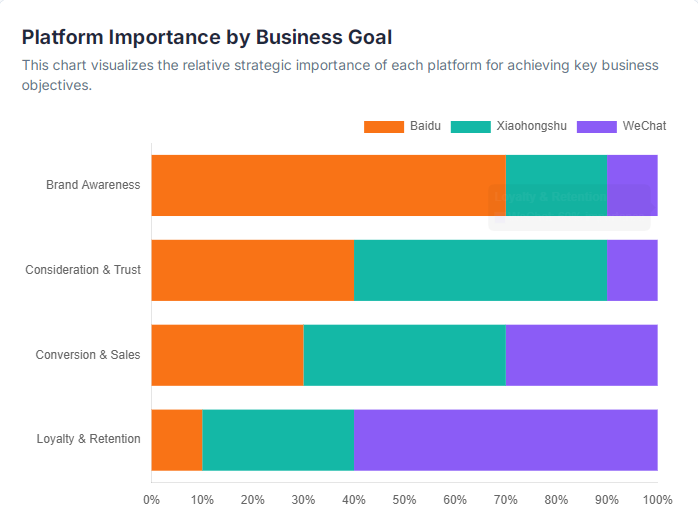The width and height of the screenshot is (698, 528).
Task: Select Xiaohongshu segment of Loyalty & Retention bar
Action: tap(278, 440)
